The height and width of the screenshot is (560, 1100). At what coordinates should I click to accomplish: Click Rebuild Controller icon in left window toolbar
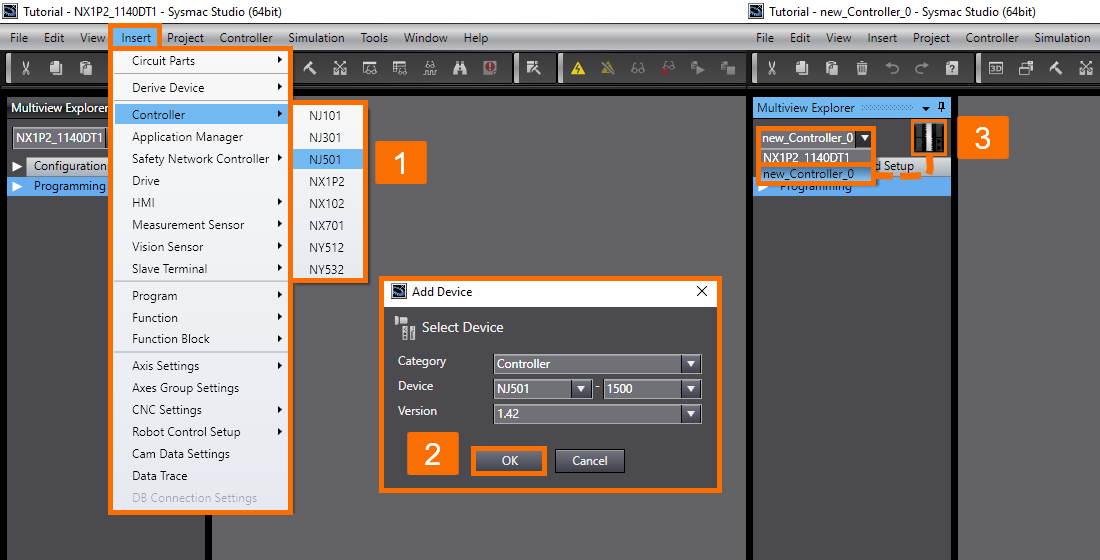tap(340, 68)
